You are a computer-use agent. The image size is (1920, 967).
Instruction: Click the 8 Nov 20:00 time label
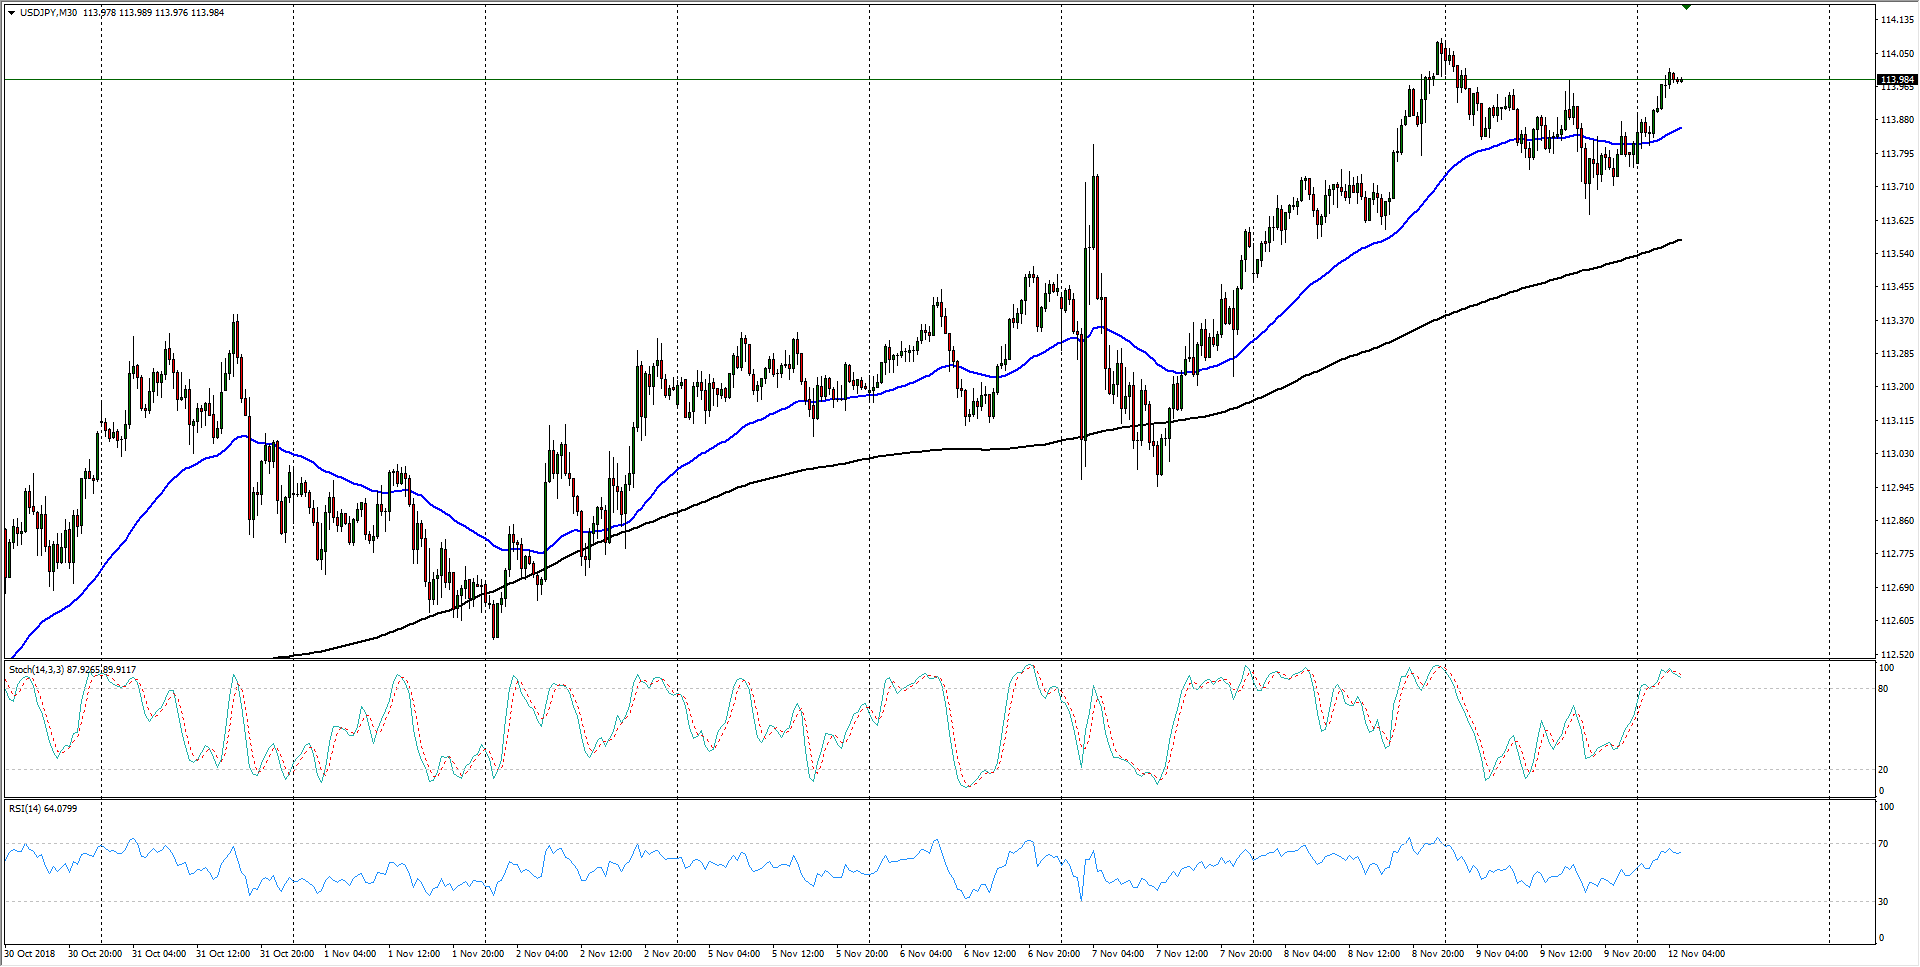click(x=1440, y=953)
